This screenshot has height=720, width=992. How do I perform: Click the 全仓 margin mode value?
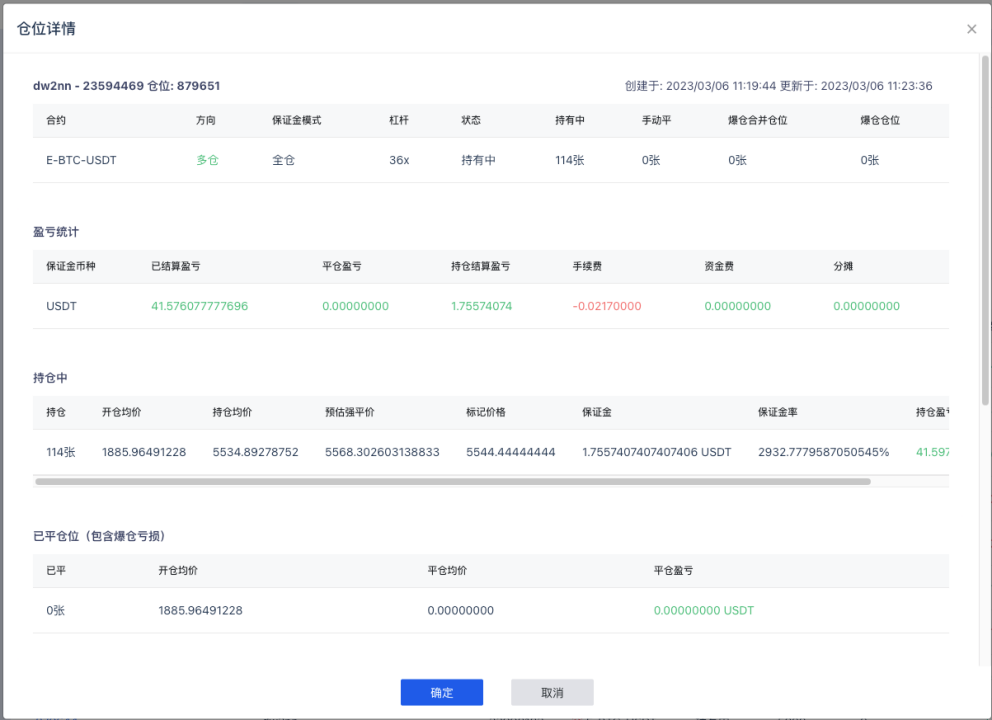click(x=283, y=160)
